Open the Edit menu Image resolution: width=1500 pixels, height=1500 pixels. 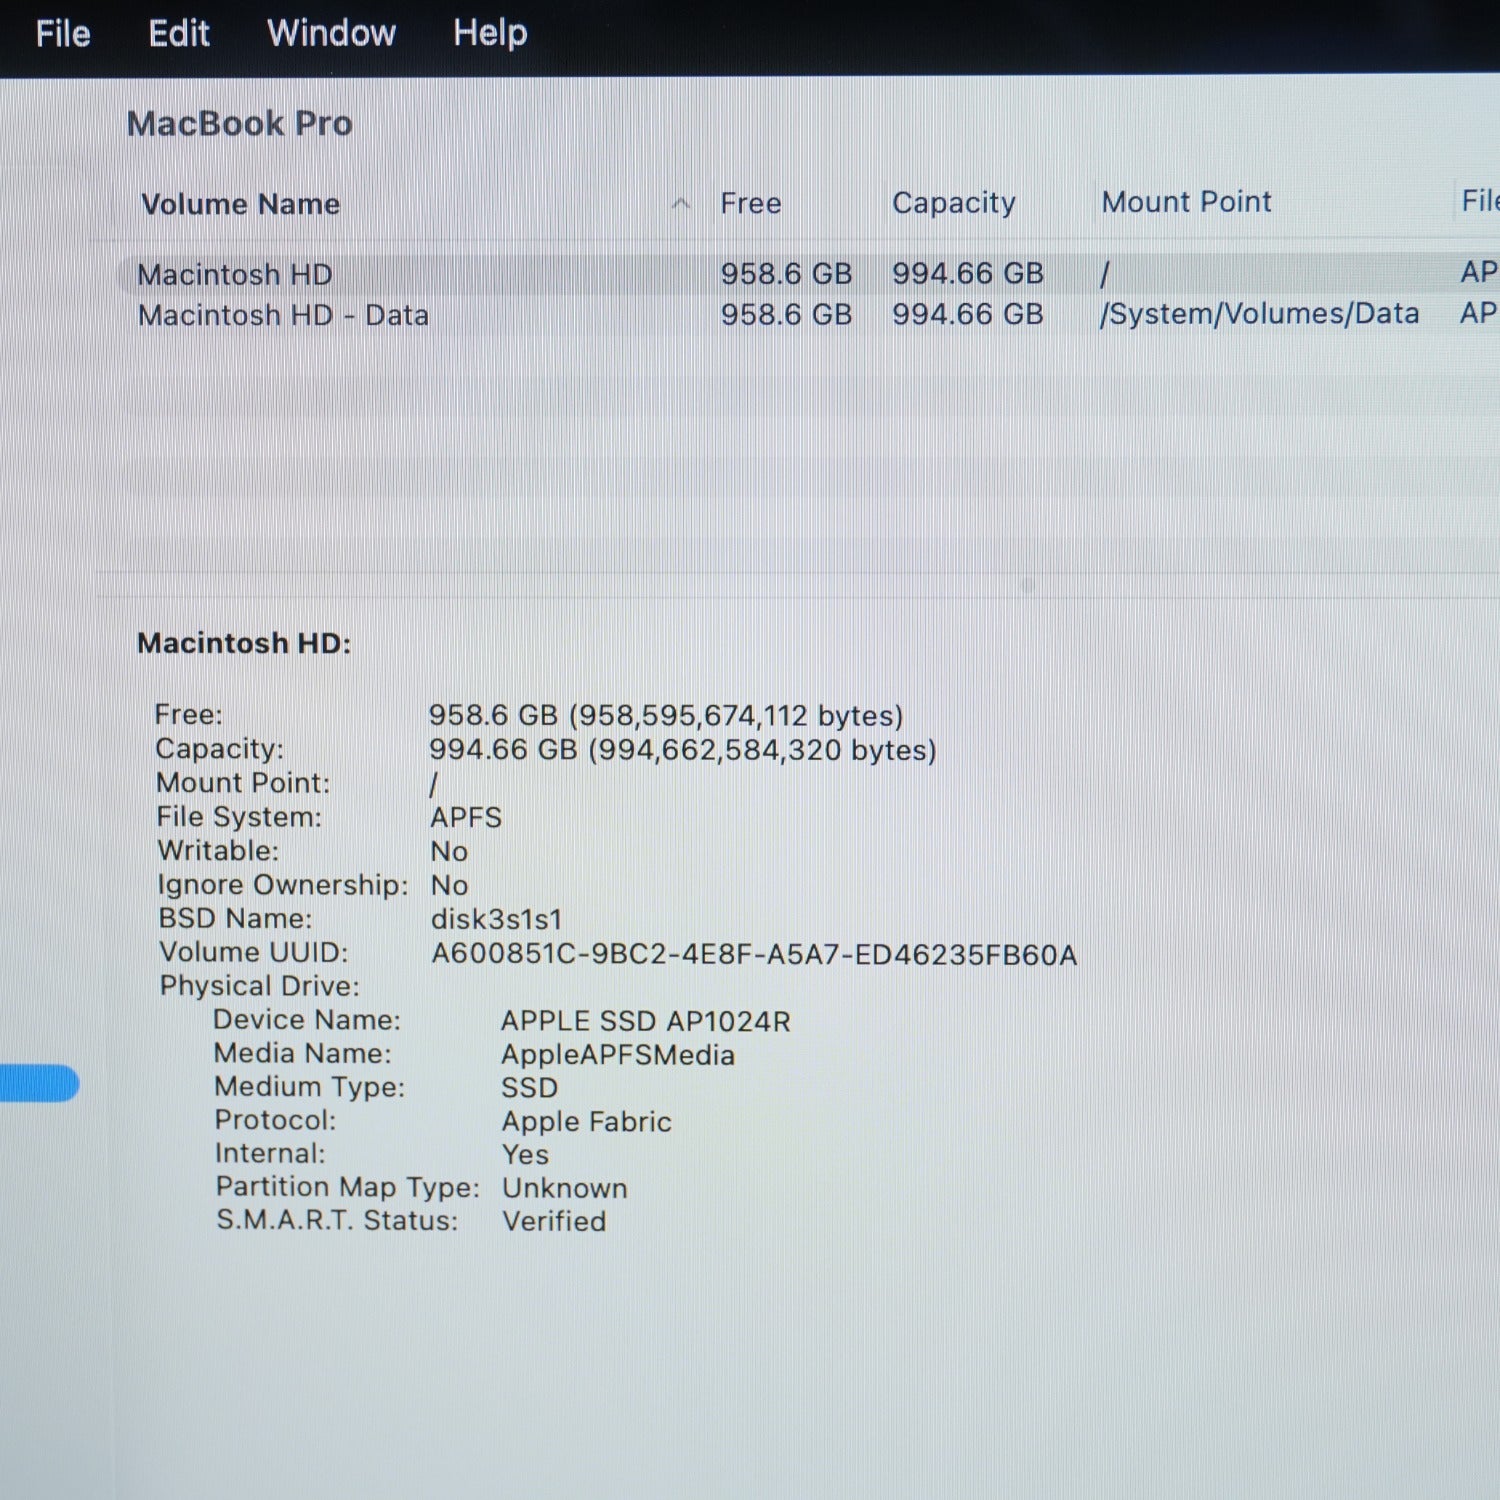point(179,33)
